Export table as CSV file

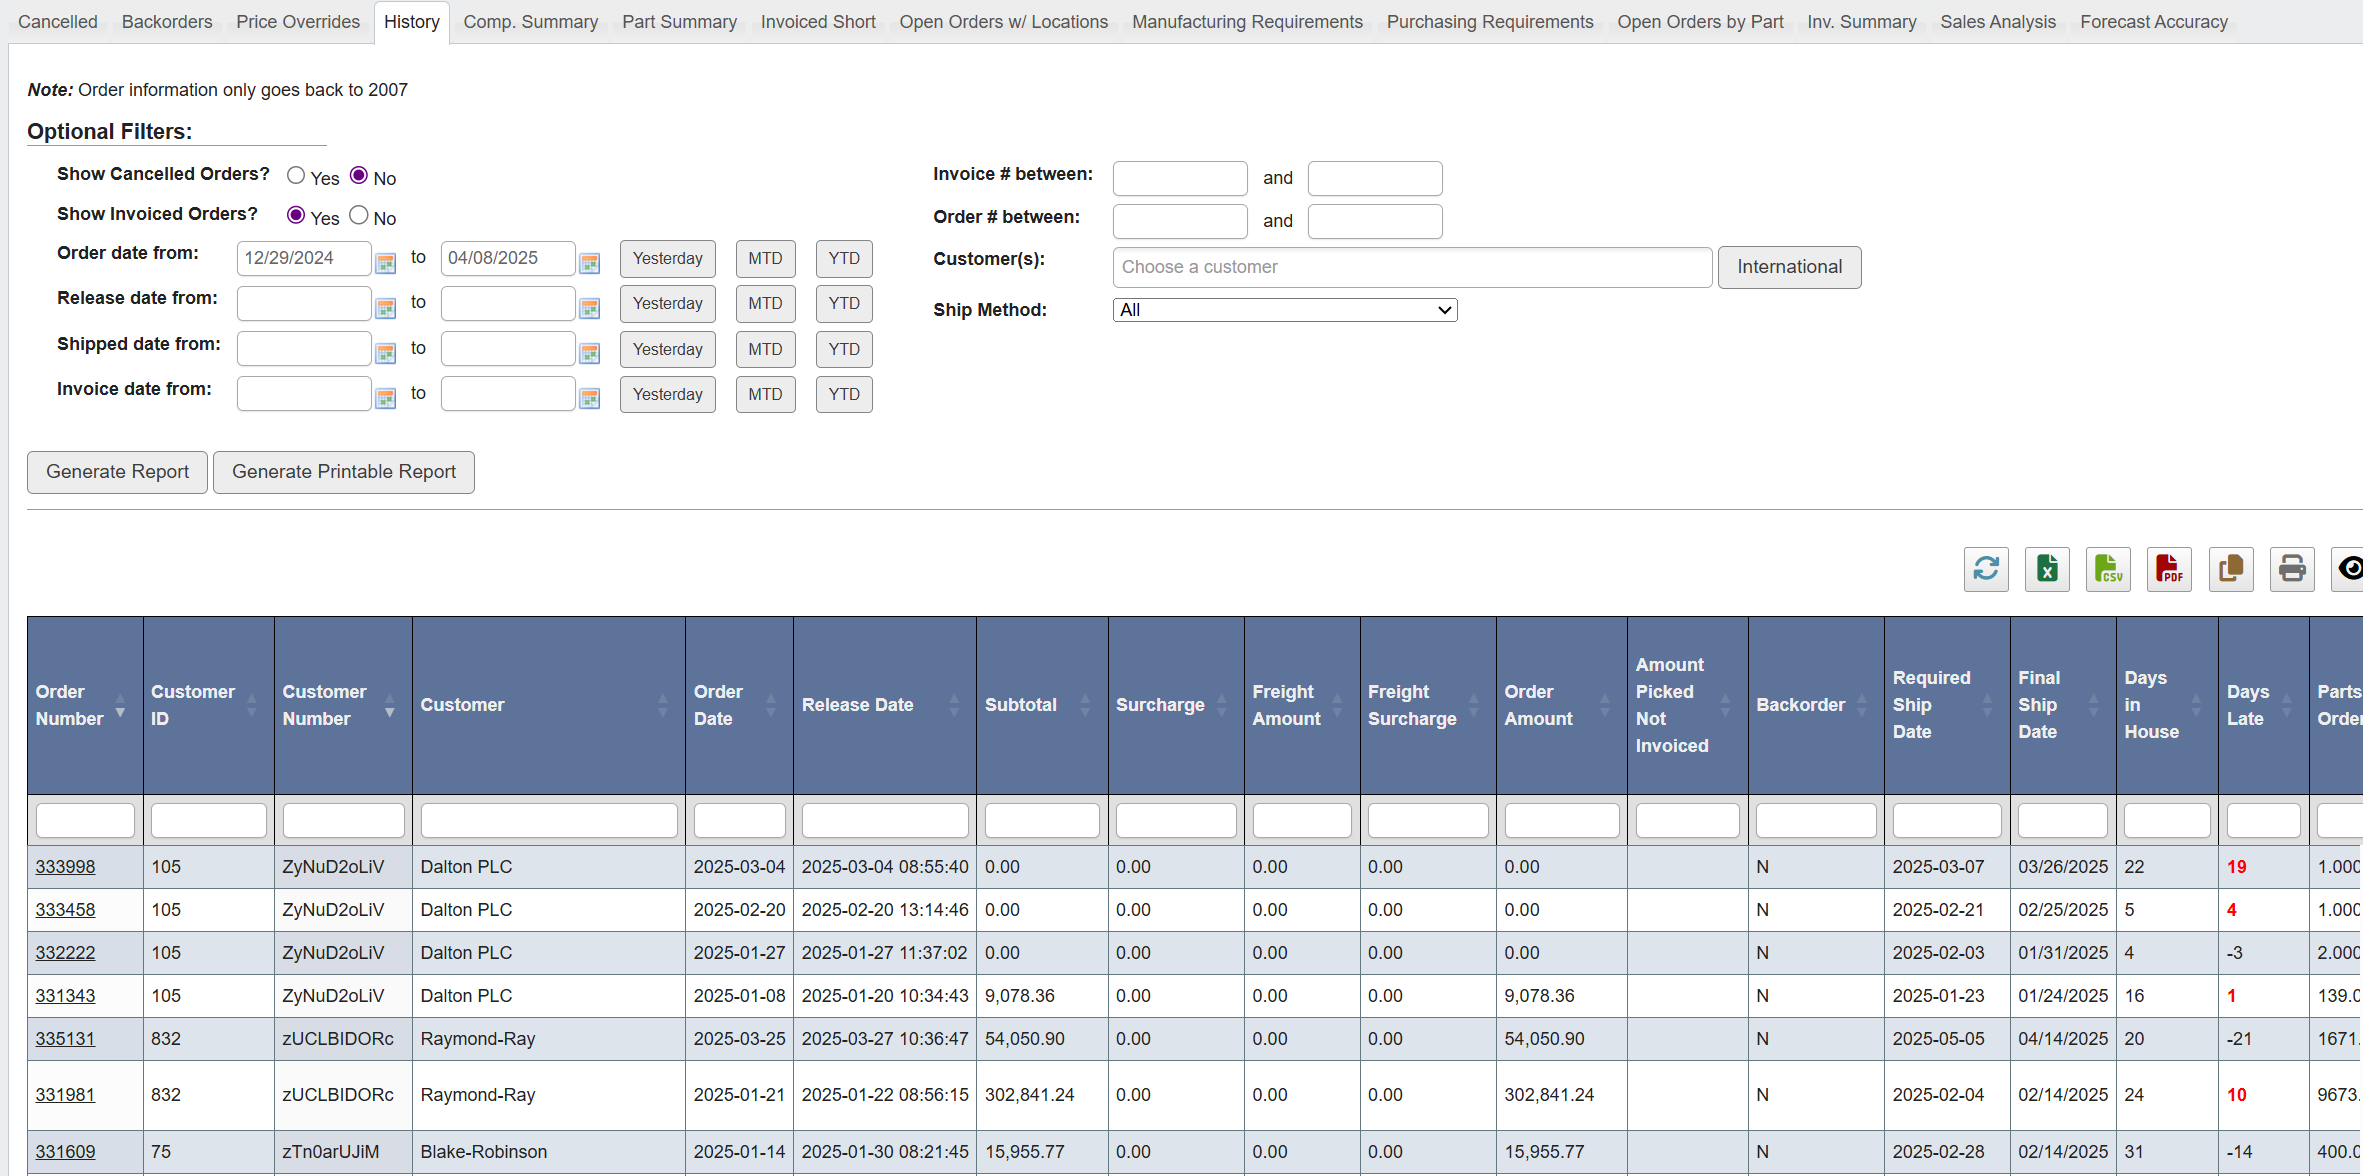pos(2107,569)
